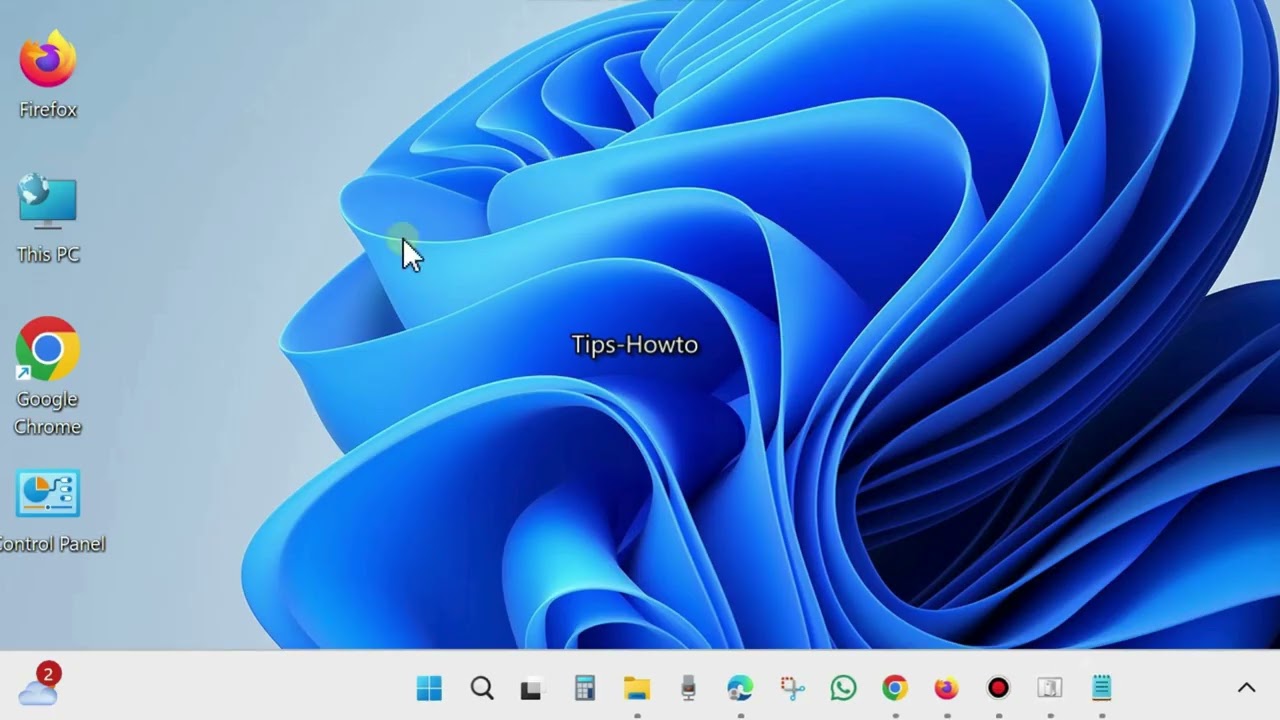The width and height of the screenshot is (1280, 720).
Task: Open the red record button app in taskbar
Action: point(998,688)
